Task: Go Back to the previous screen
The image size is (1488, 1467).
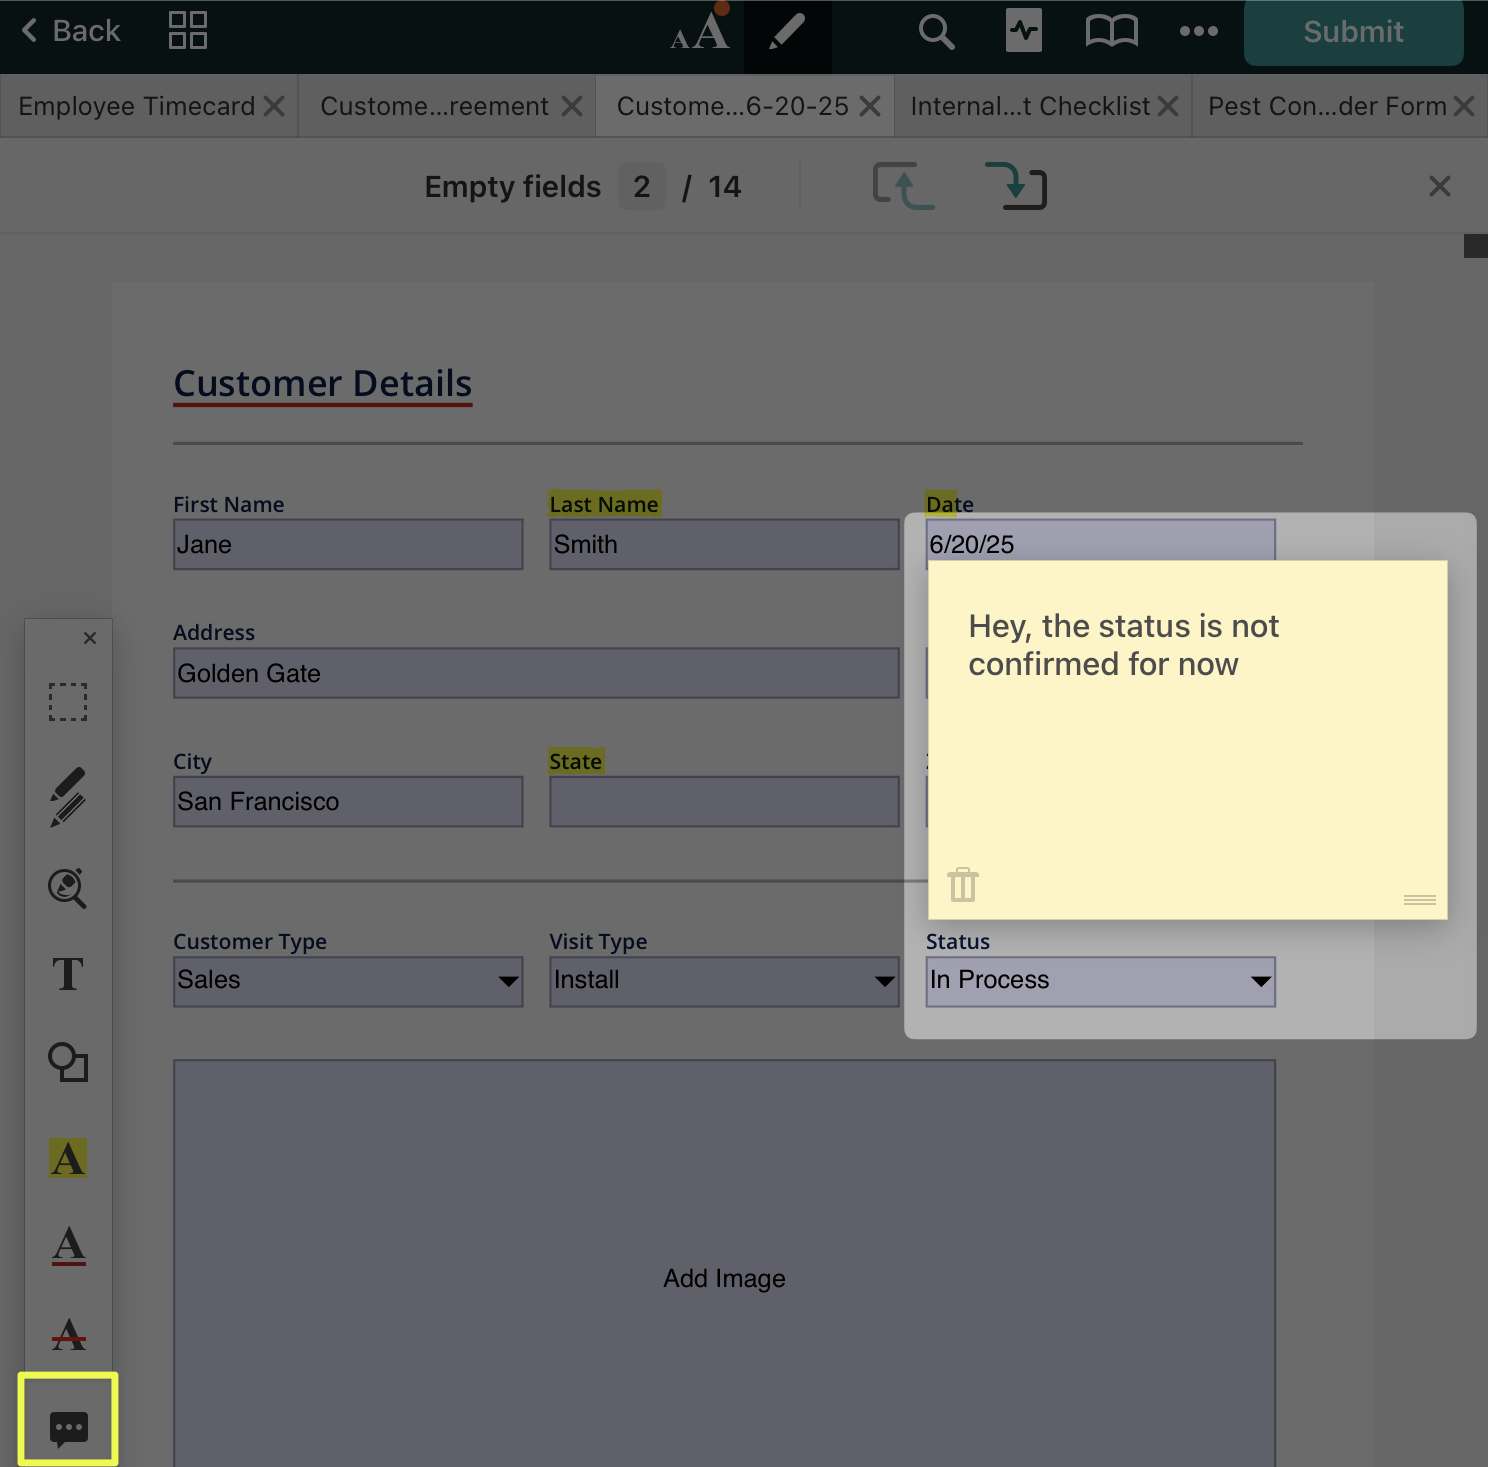Action: [x=70, y=31]
